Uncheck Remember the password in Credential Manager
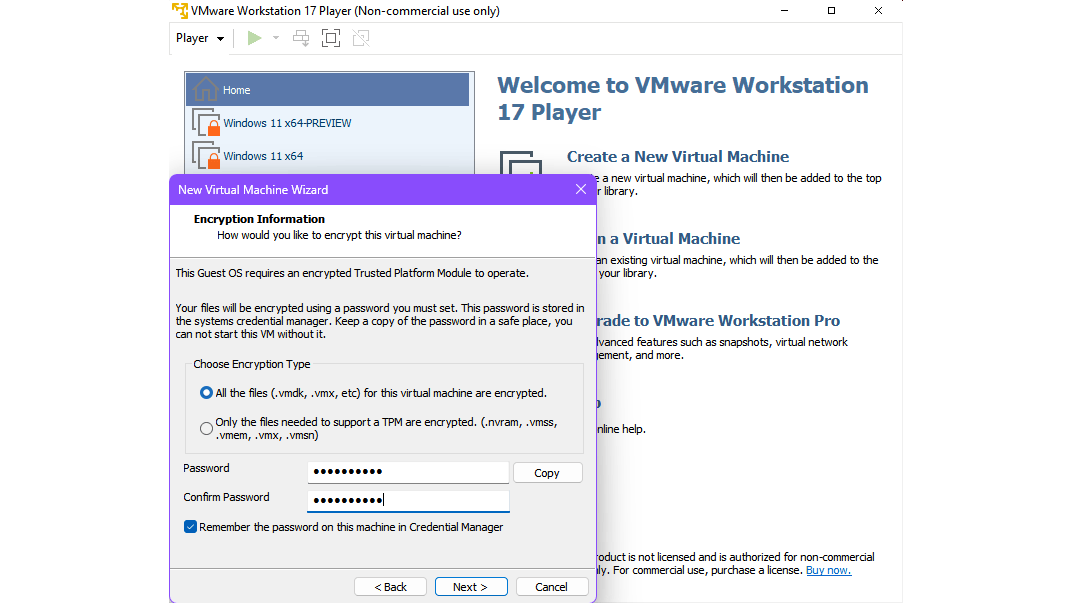This screenshot has width=1072, height=603. click(x=190, y=527)
